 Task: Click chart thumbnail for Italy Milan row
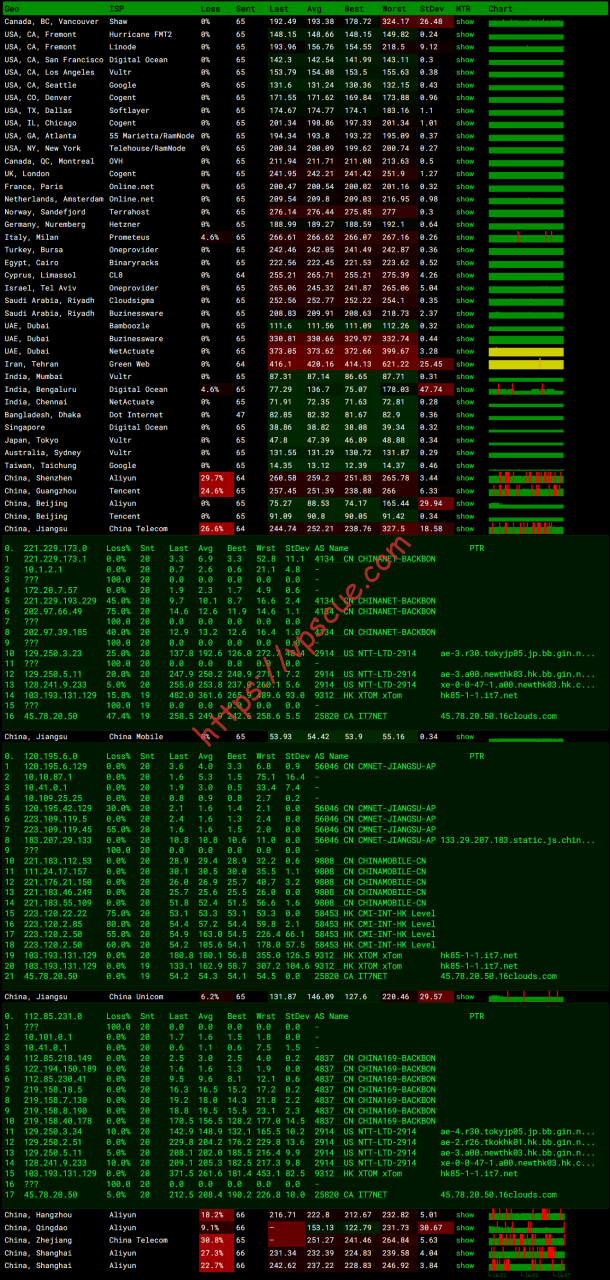(526, 237)
